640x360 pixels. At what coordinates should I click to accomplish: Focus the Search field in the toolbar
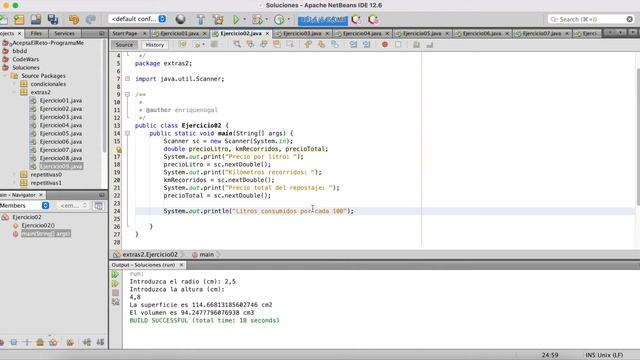tap(591, 19)
